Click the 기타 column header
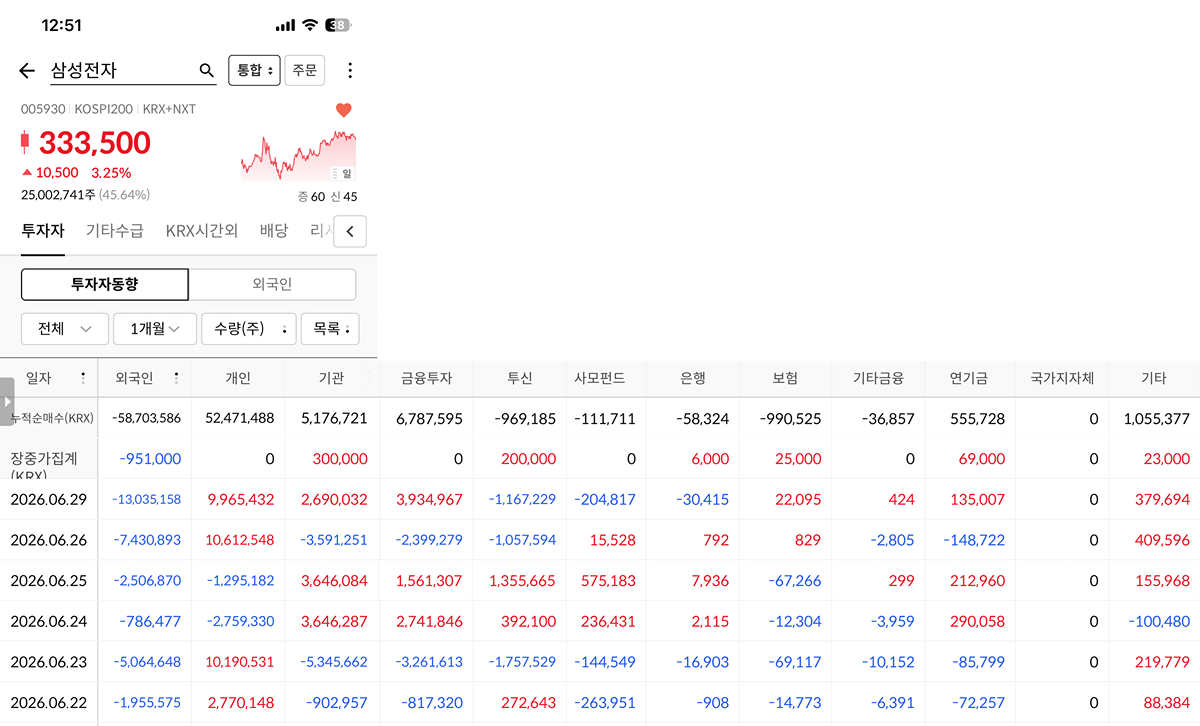 [x=1154, y=378]
